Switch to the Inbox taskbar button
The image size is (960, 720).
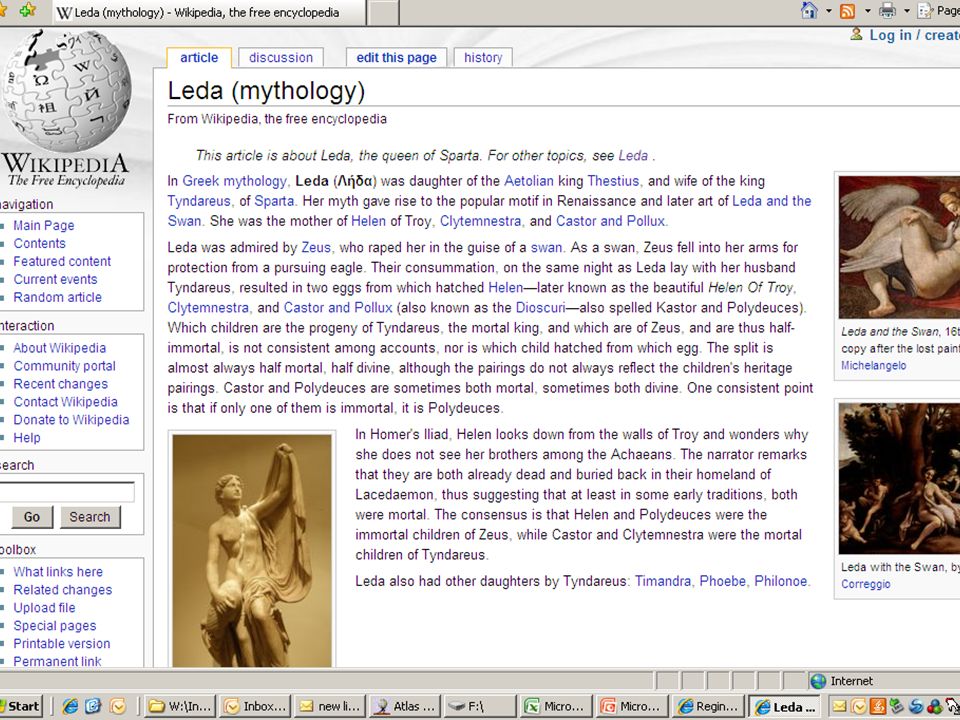tap(255, 706)
